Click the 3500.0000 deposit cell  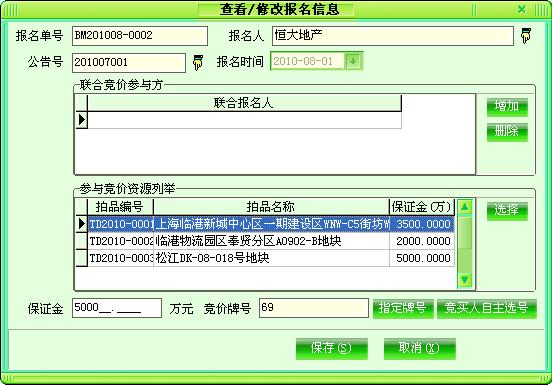pos(422,224)
